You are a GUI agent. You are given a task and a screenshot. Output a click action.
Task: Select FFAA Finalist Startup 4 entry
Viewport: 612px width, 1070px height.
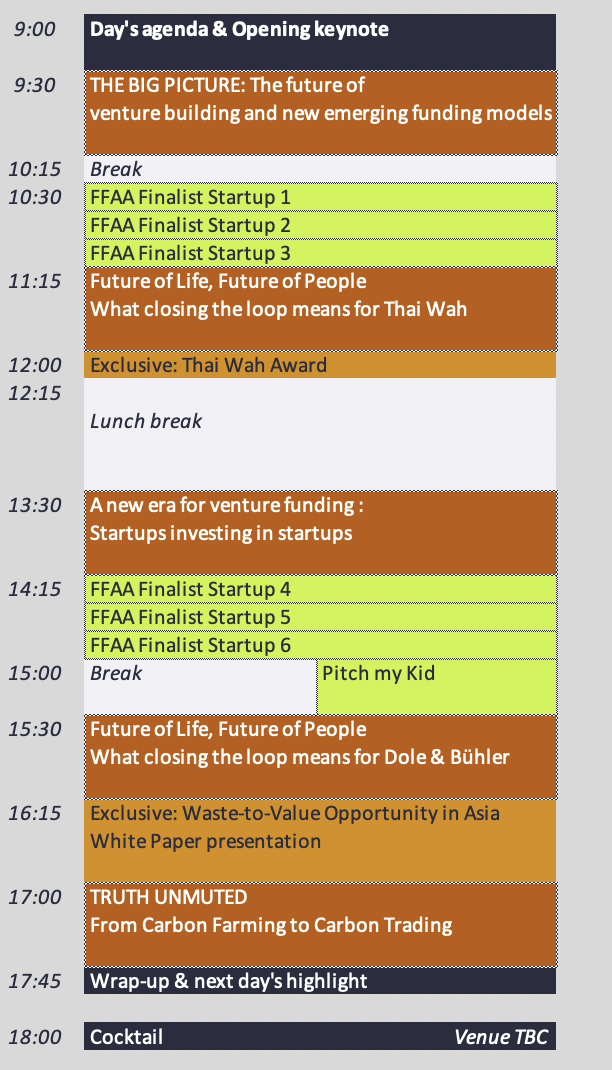click(319, 589)
